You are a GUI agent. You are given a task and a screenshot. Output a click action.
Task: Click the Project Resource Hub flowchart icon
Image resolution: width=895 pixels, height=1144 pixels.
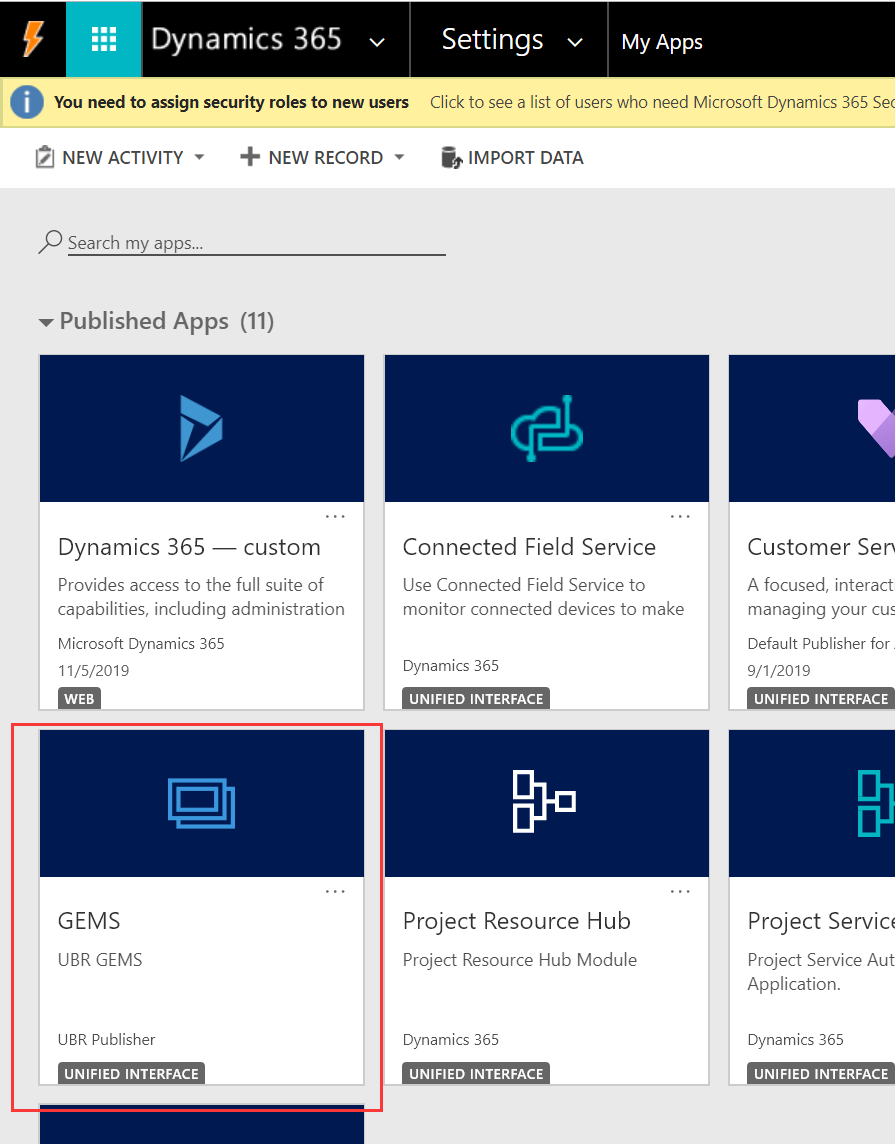click(x=546, y=803)
